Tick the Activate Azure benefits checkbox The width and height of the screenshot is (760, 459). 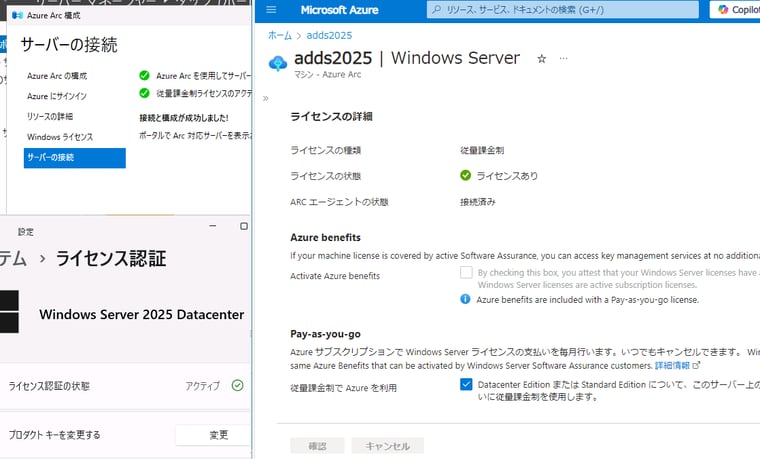coord(466,272)
